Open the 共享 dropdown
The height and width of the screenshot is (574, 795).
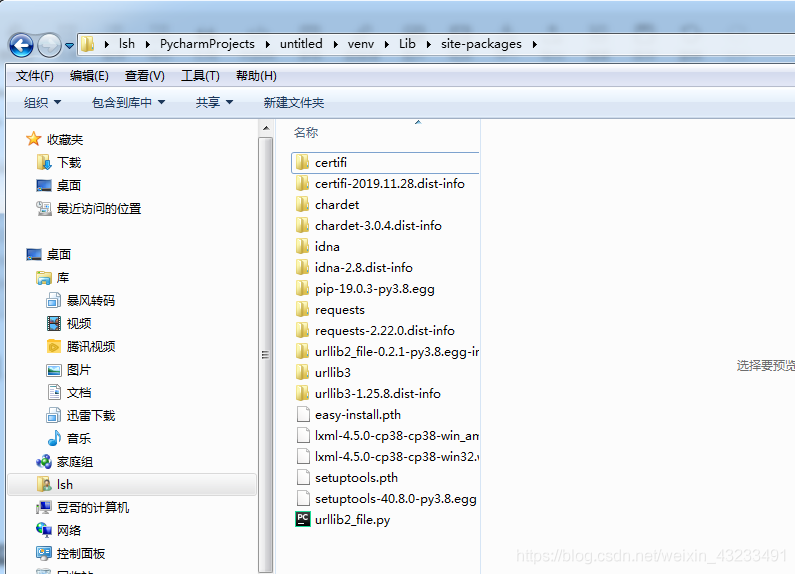click(x=214, y=103)
